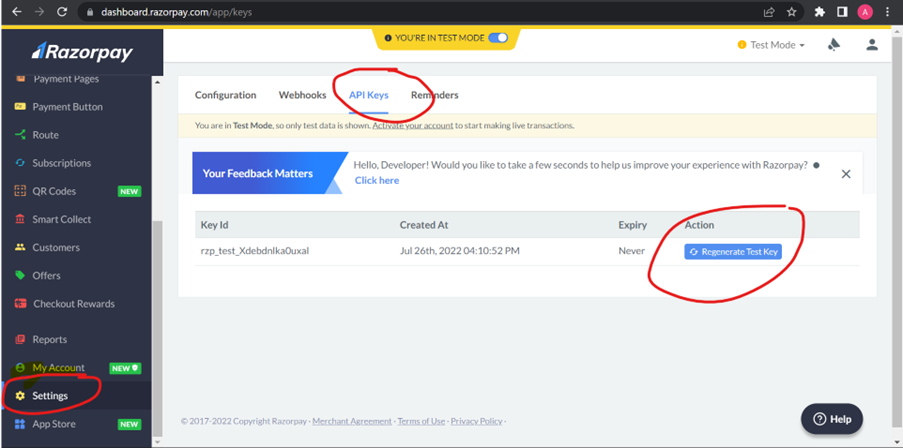Click the key id rzp_test_Xdebdnlka0uxal
The width and height of the screenshot is (903, 448).
255,251
